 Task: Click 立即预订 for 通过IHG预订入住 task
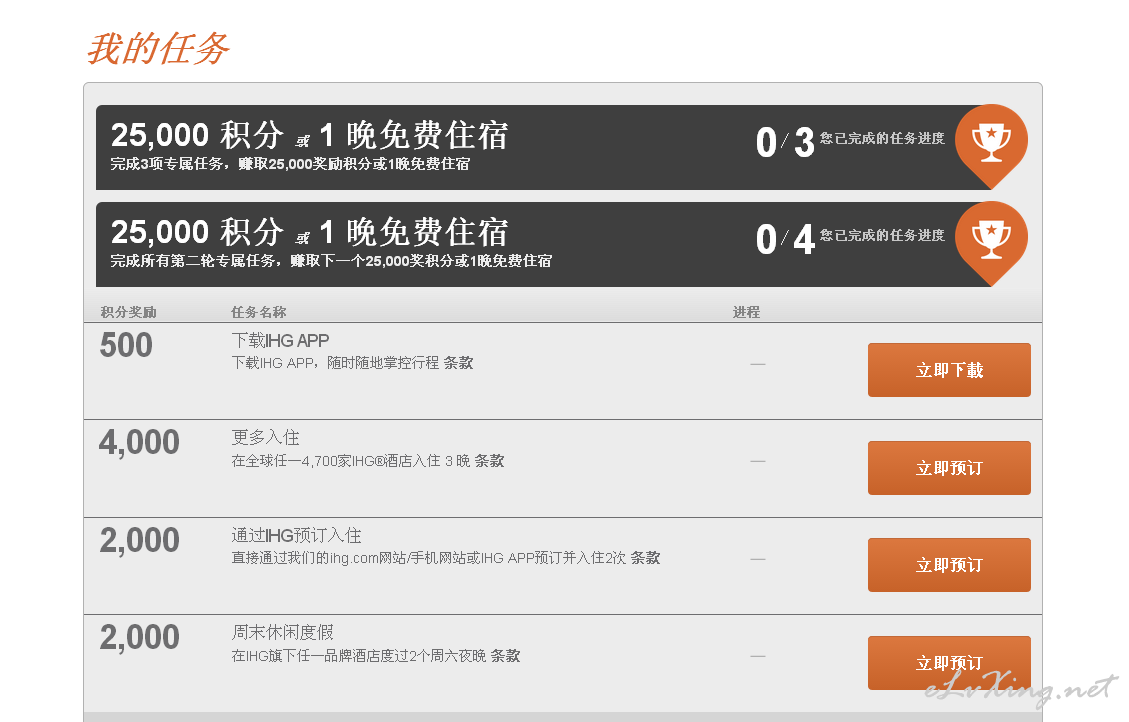point(949,565)
